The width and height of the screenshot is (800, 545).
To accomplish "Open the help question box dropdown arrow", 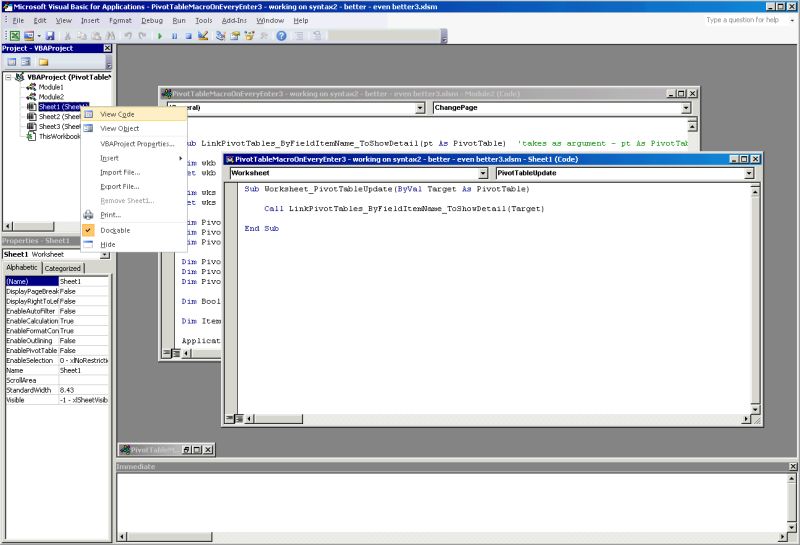I will pyautogui.click(x=792, y=20).
